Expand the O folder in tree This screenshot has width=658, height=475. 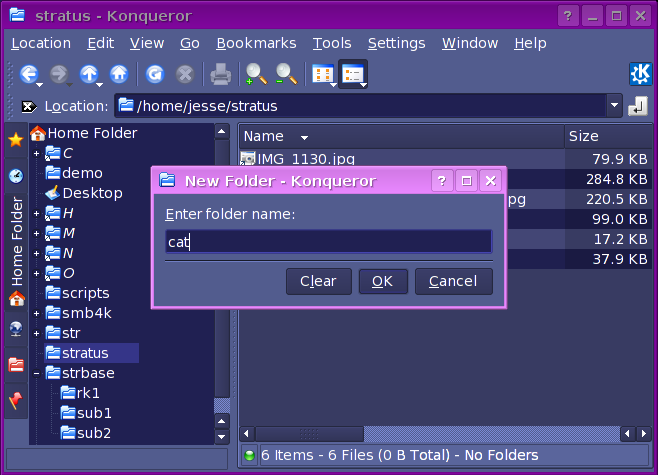coord(37,274)
